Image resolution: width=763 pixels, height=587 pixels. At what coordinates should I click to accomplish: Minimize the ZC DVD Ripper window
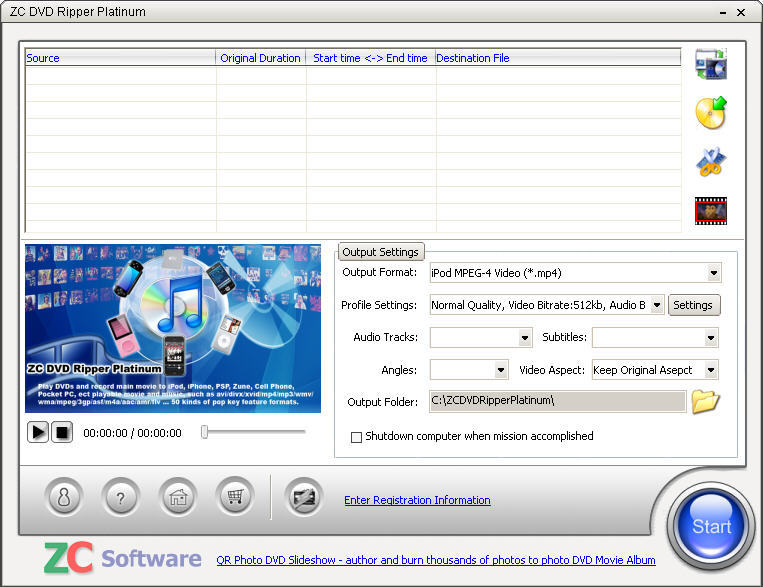723,13
